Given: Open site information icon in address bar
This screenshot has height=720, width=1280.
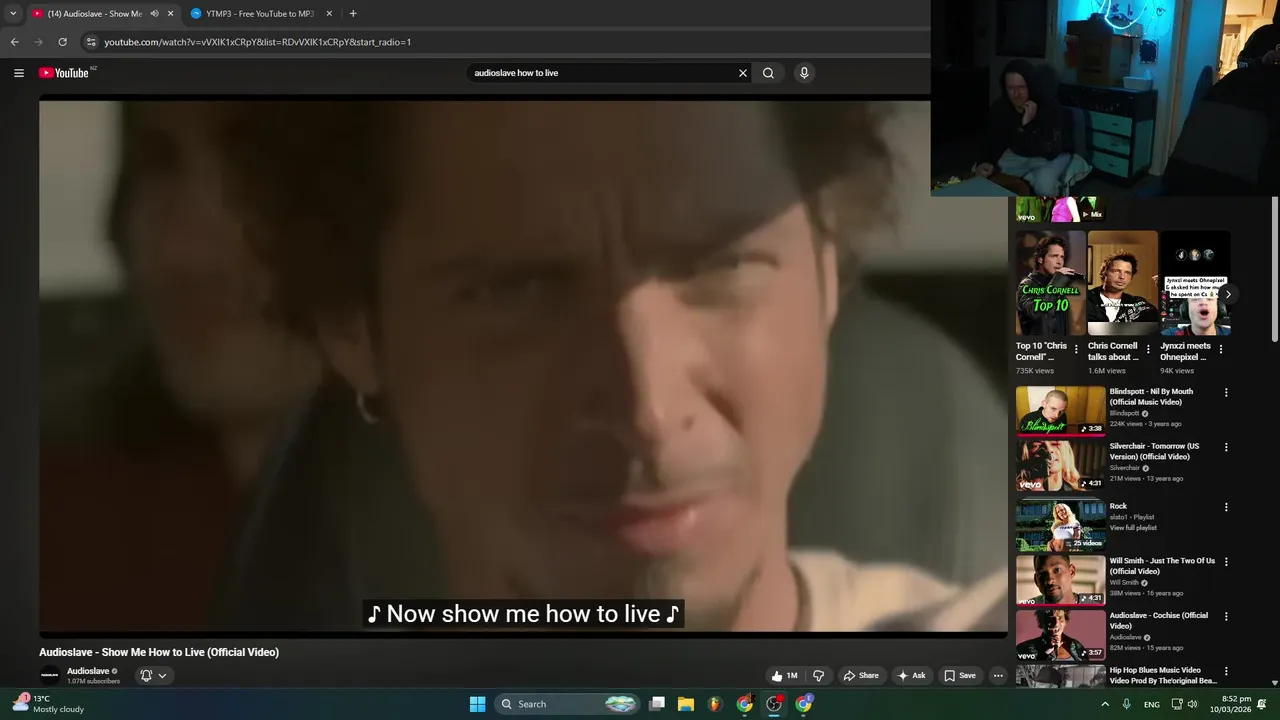Looking at the screenshot, I should [x=91, y=42].
